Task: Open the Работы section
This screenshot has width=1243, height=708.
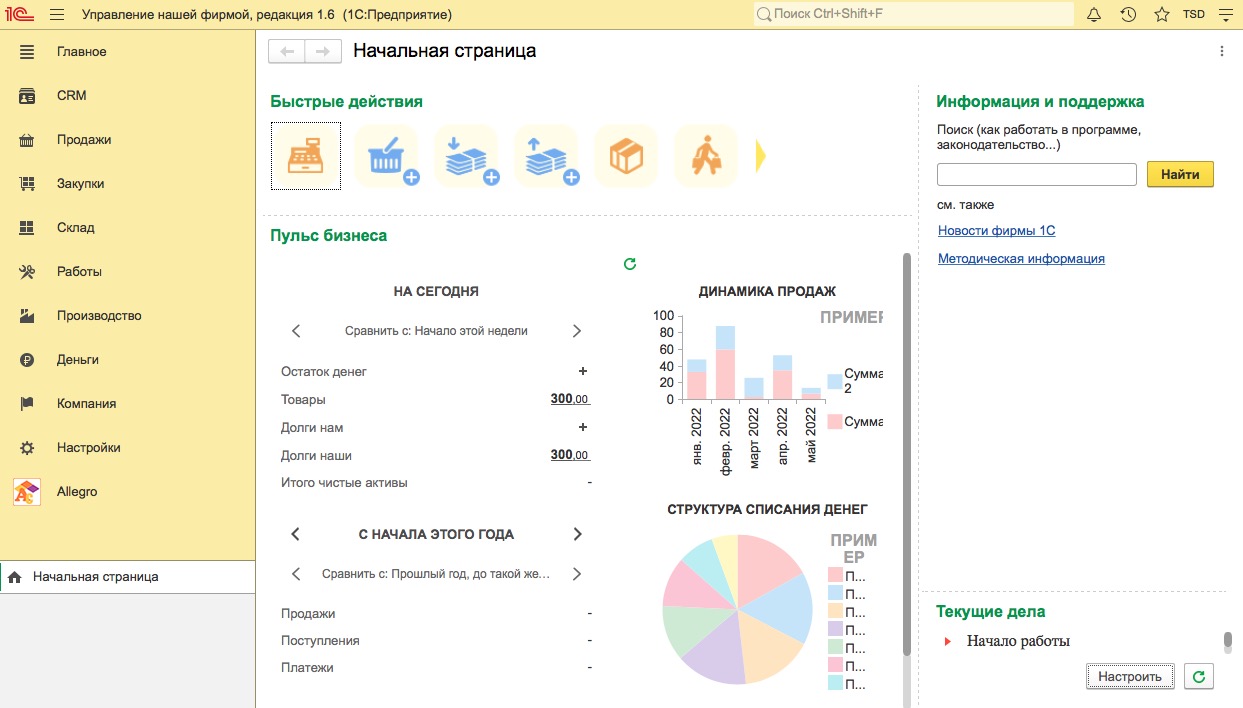Action: 79,272
